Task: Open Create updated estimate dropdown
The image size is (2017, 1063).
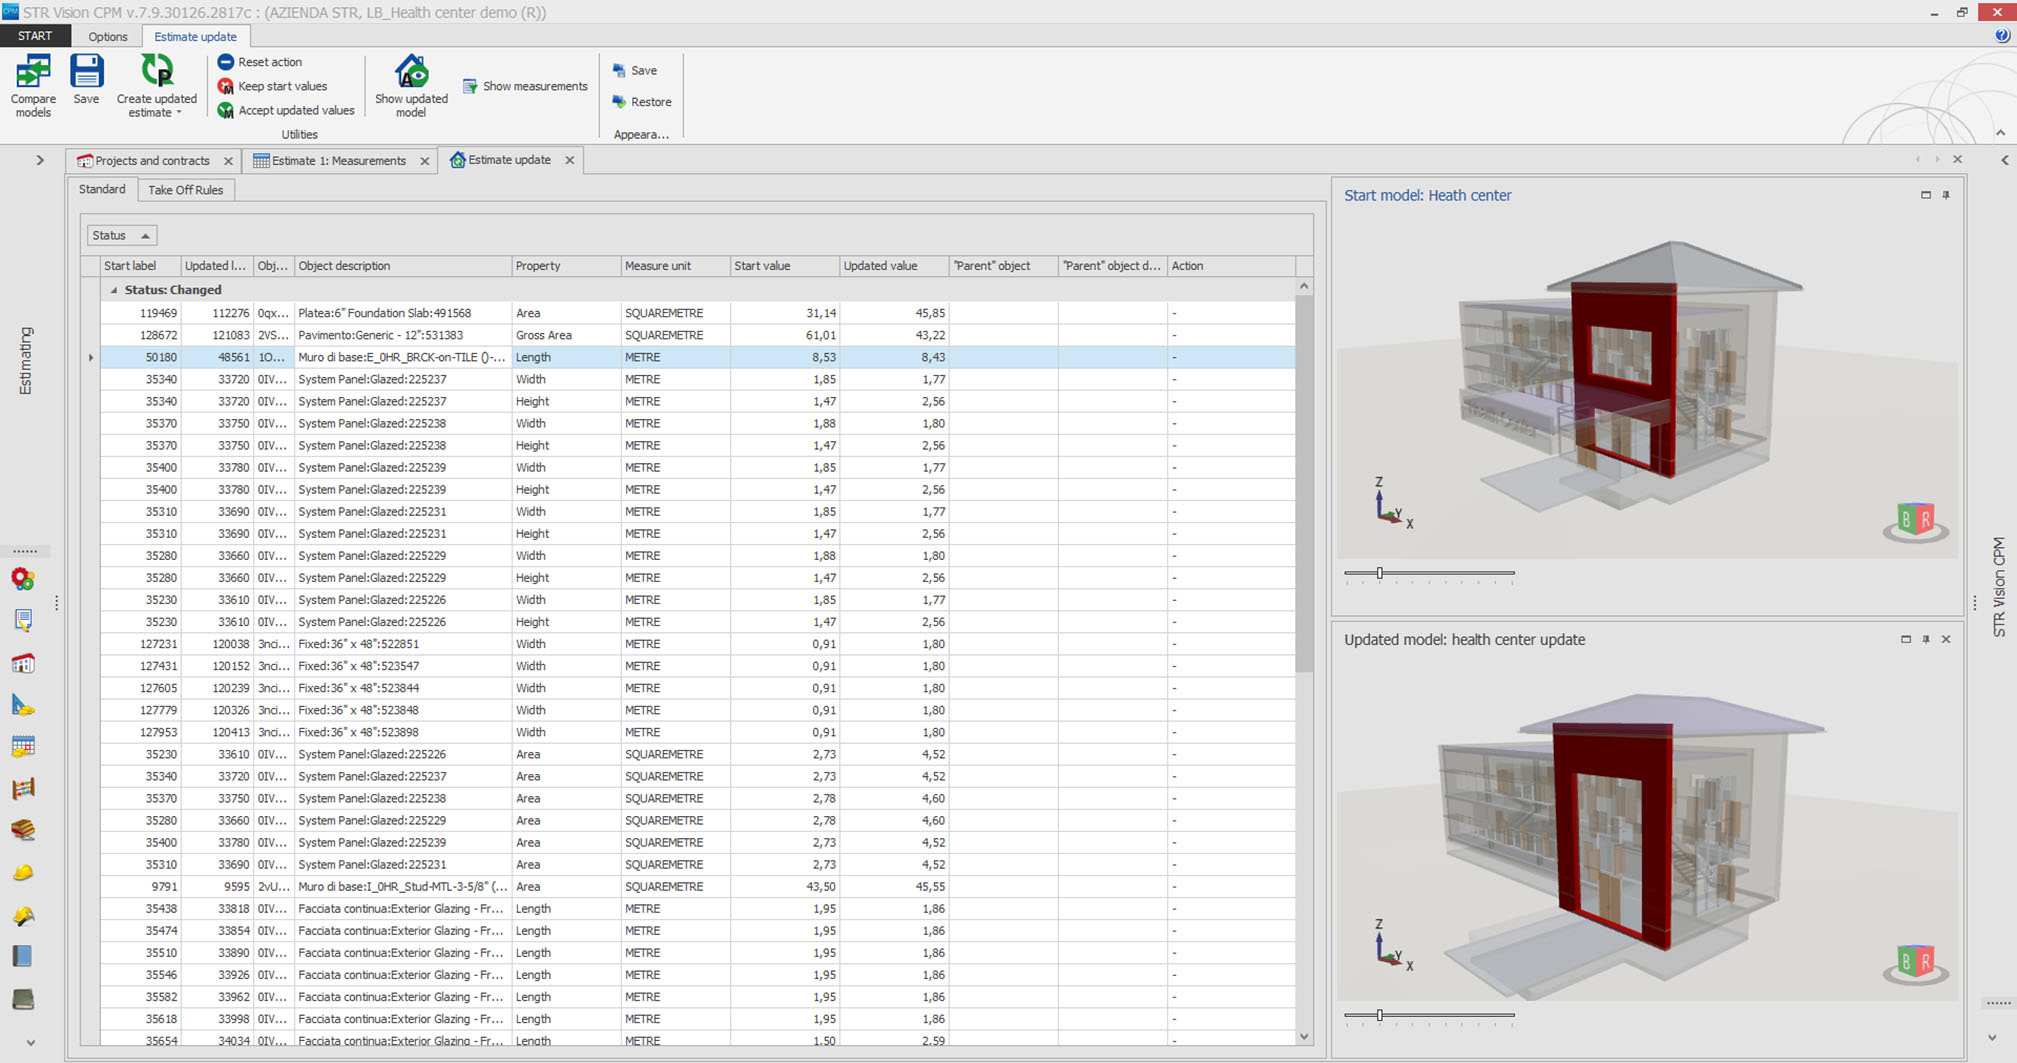Action: pos(179,113)
